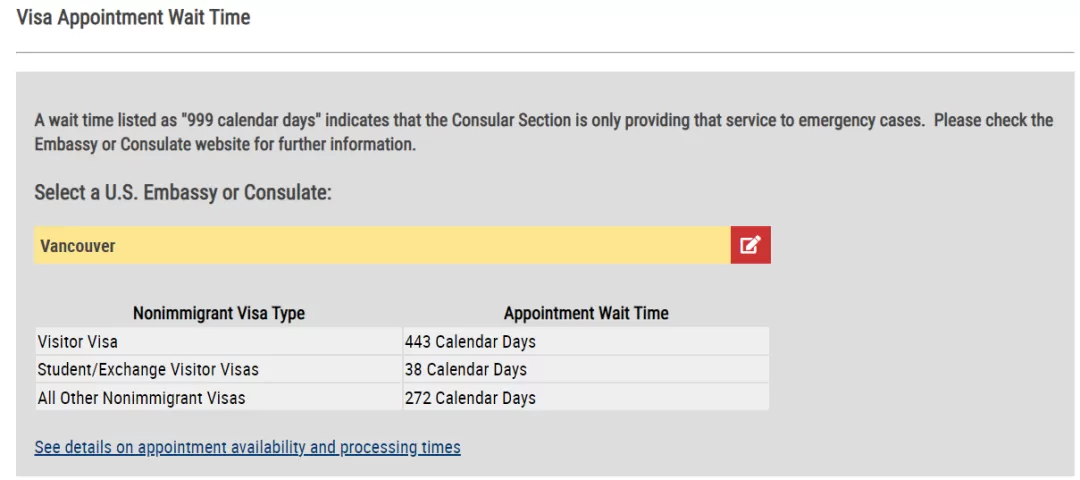This screenshot has width=1080, height=480.
Task: Click the divider line under the title
Action: click(x=544, y=52)
